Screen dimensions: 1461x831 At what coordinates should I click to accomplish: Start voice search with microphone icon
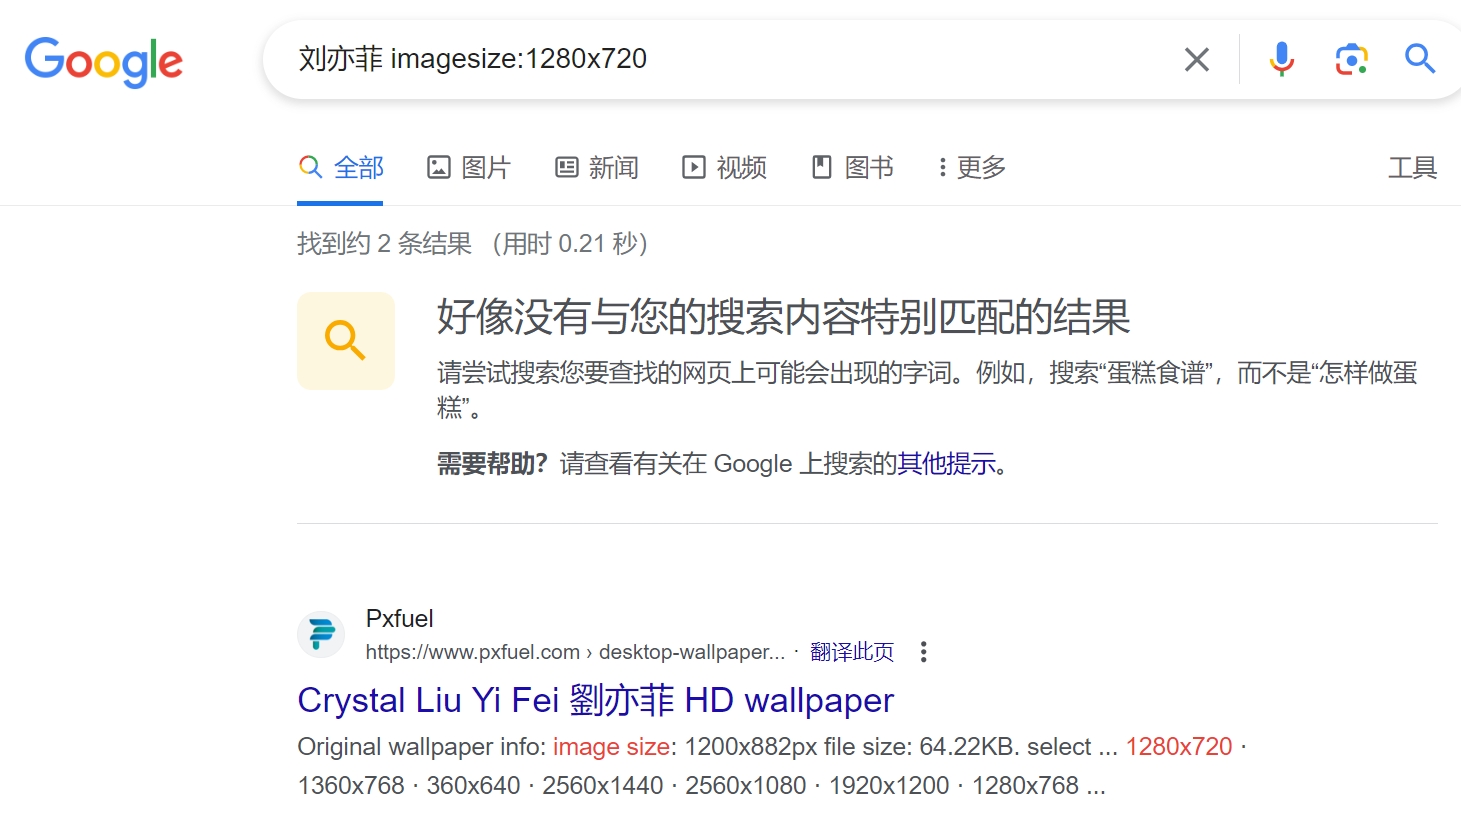[1281, 60]
